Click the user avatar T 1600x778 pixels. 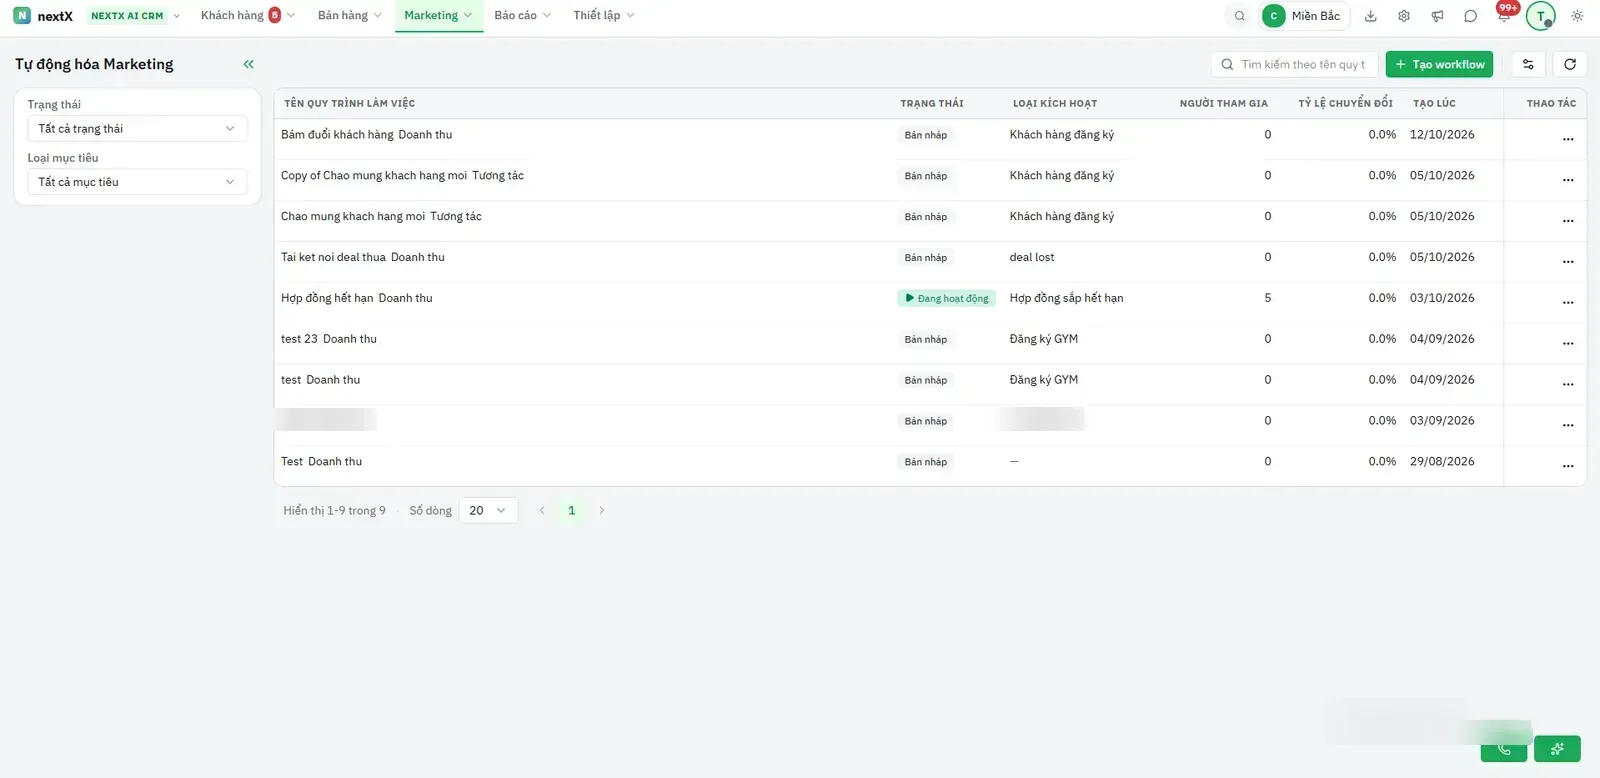(1541, 16)
